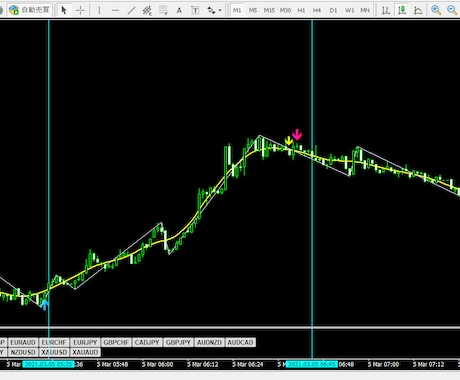Screen dimensions: 460x380
Task: Click the 2021.03.05 06:45 time label
Action: click(312, 364)
